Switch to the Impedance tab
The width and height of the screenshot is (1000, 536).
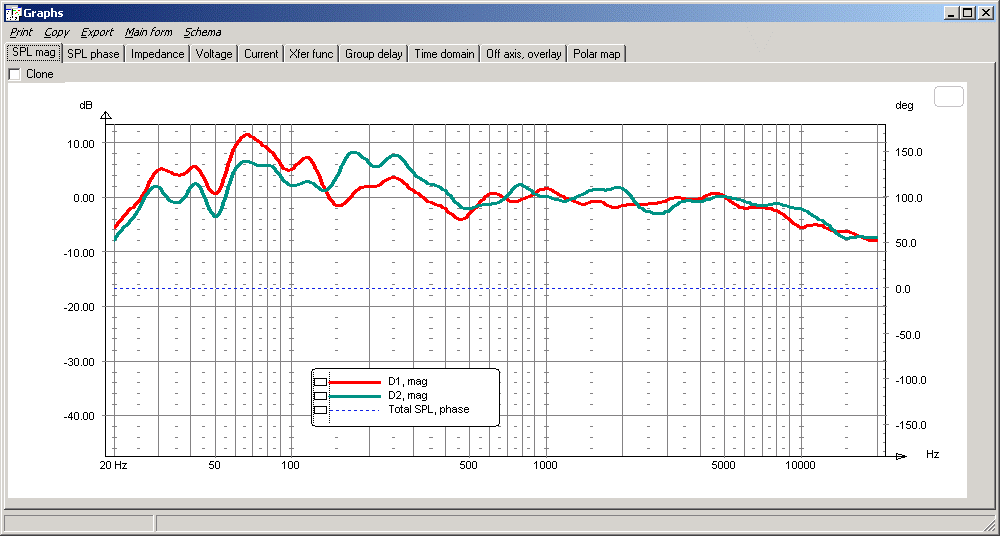158,54
